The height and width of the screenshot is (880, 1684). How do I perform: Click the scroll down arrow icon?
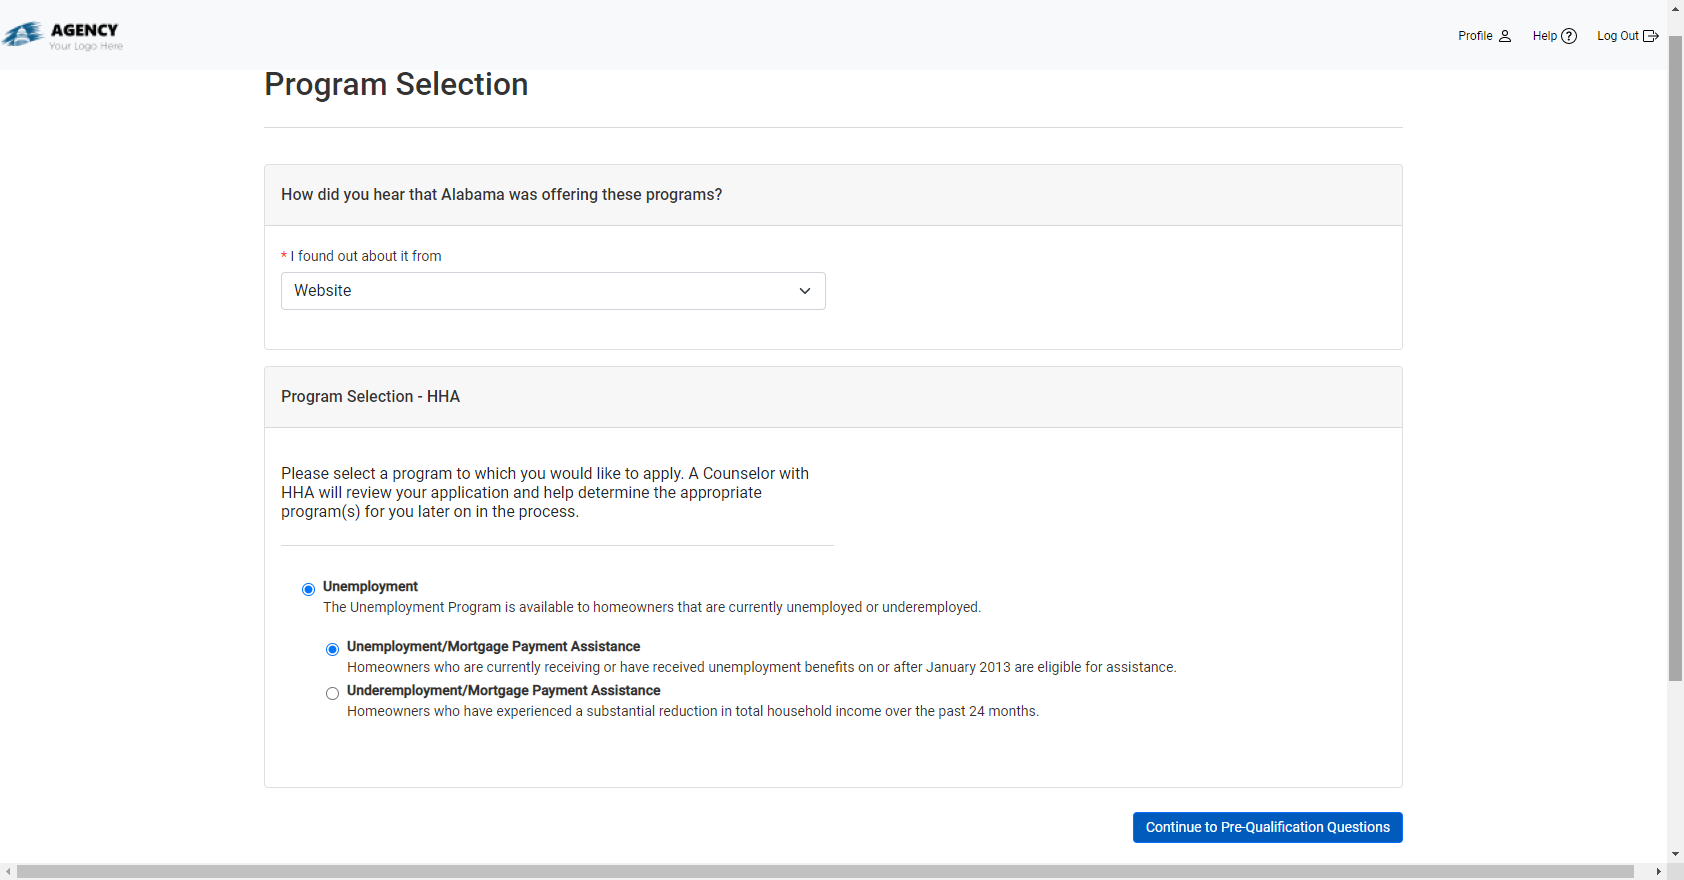pos(1675,855)
